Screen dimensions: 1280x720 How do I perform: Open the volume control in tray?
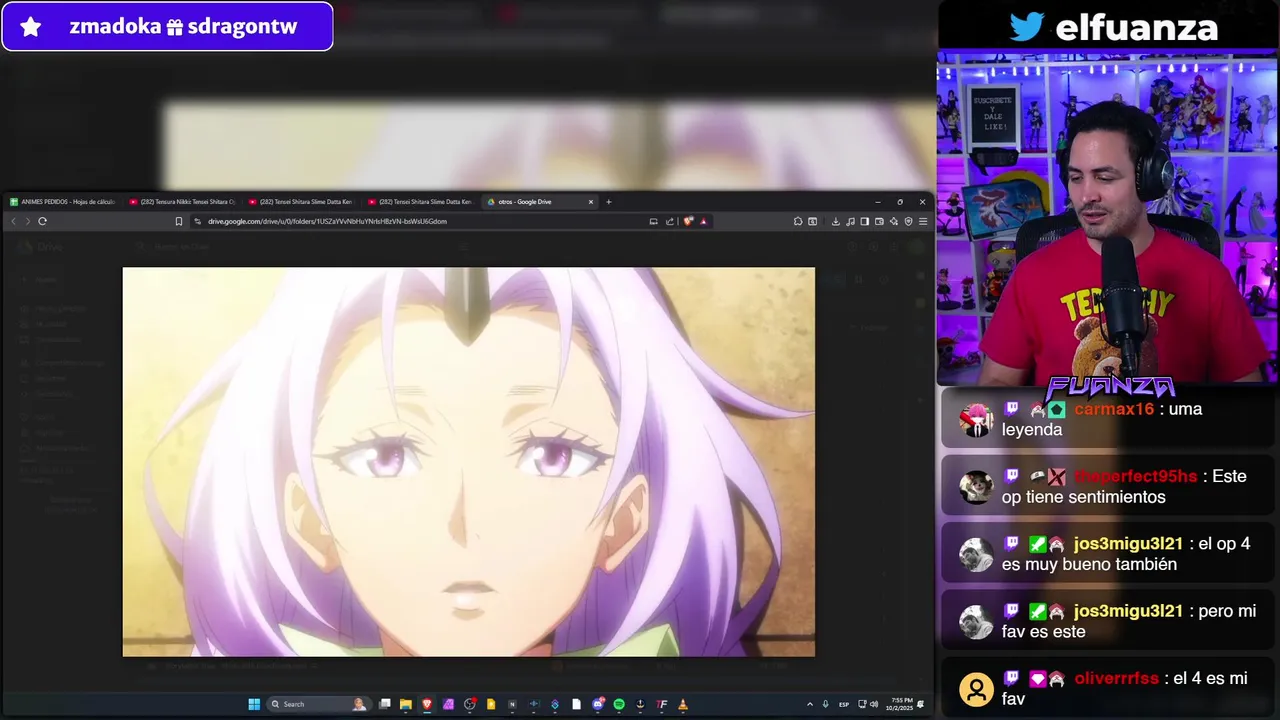coord(873,704)
